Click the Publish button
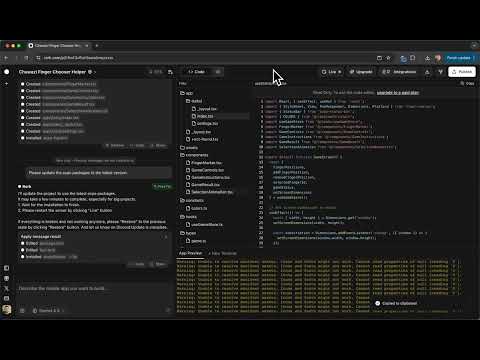The height and width of the screenshot is (360, 480). [x=462, y=72]
